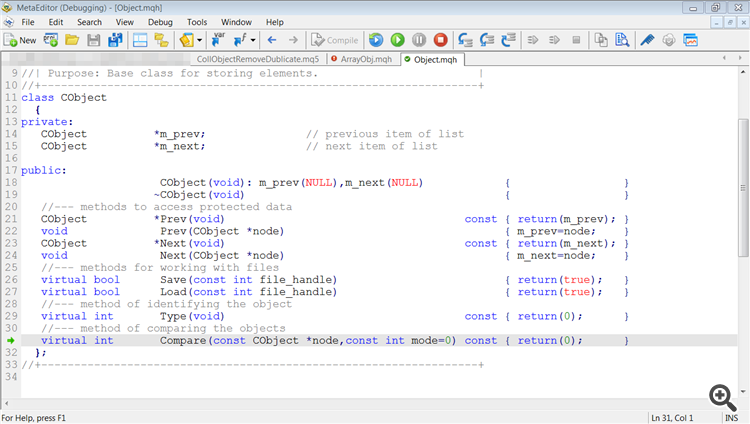Click the inner document restore button
The height and width of the screenshot is (424, 750).
click(x=730, y=22)
